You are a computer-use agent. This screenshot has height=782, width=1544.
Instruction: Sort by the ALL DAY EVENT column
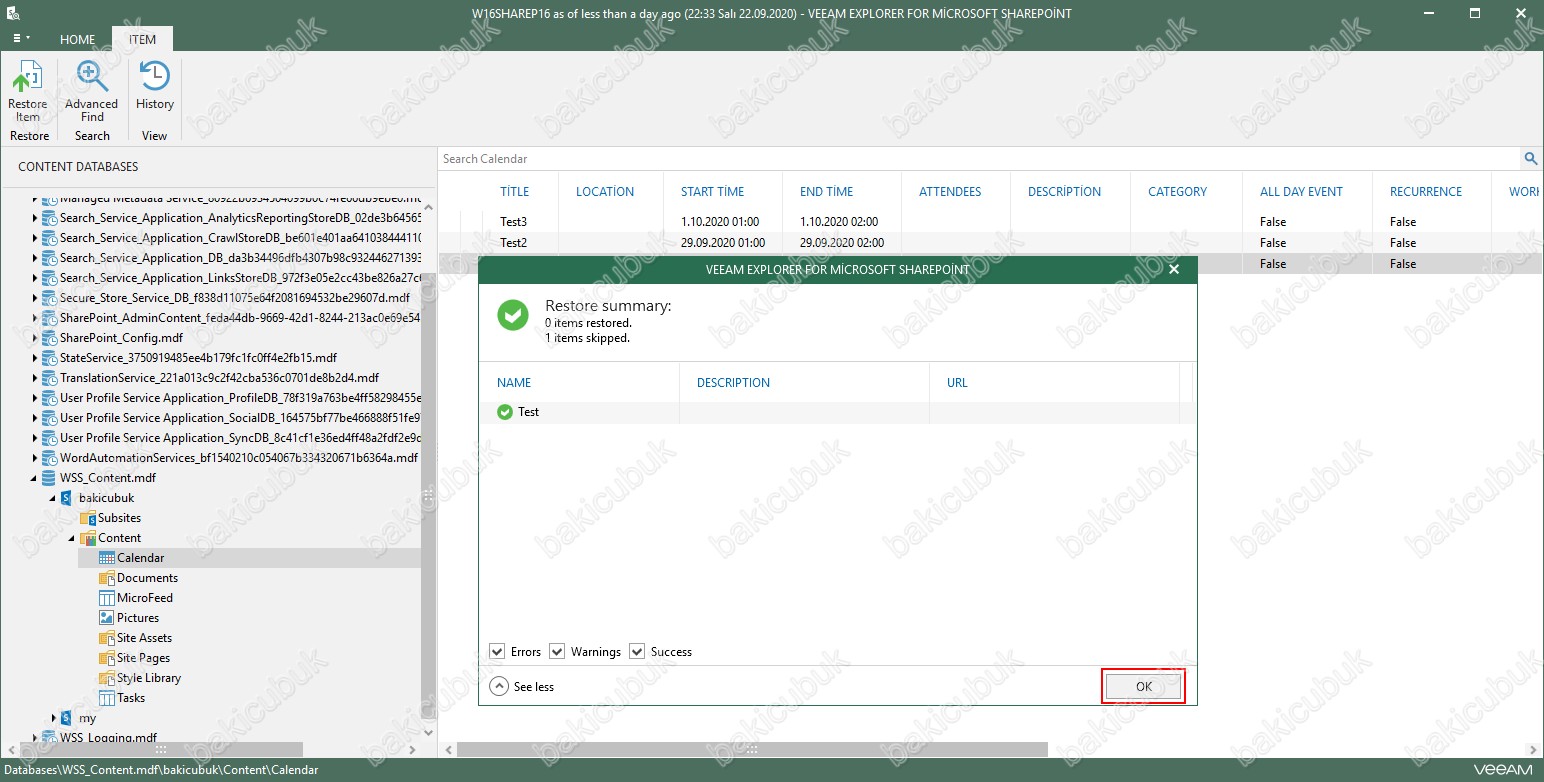tap(1301, 192)
